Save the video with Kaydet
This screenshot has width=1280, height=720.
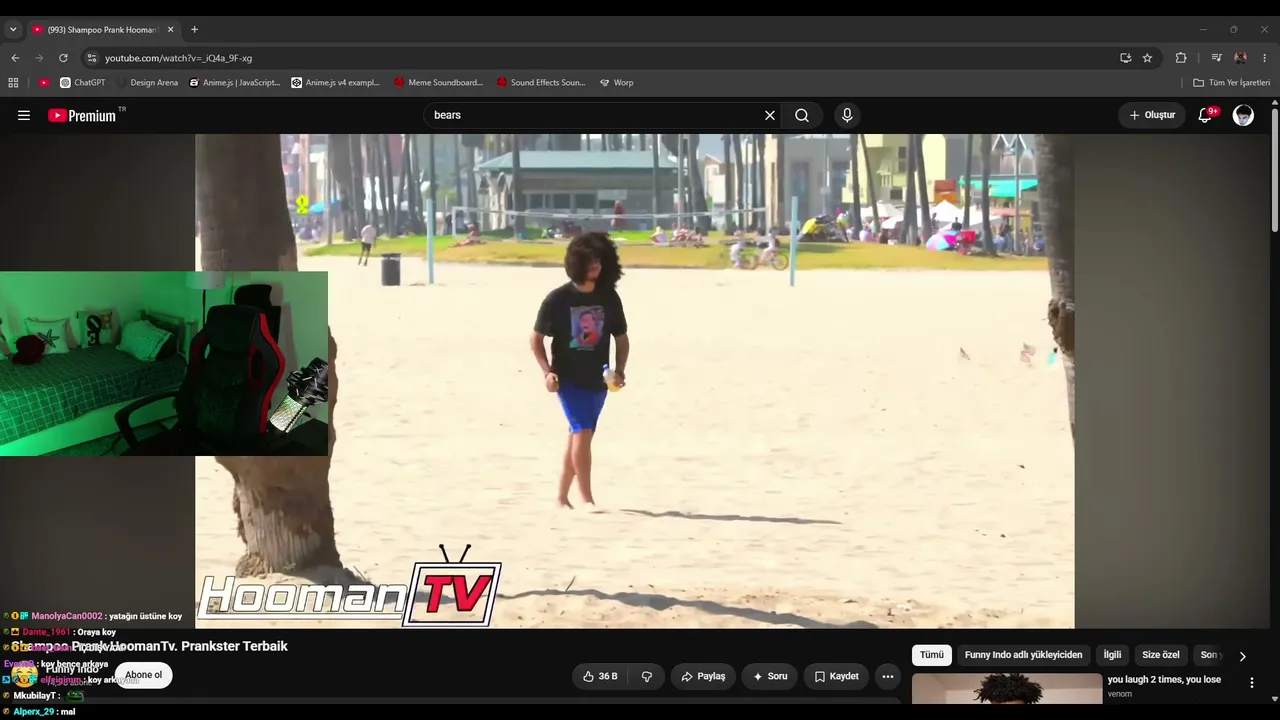tap(836, 676)
